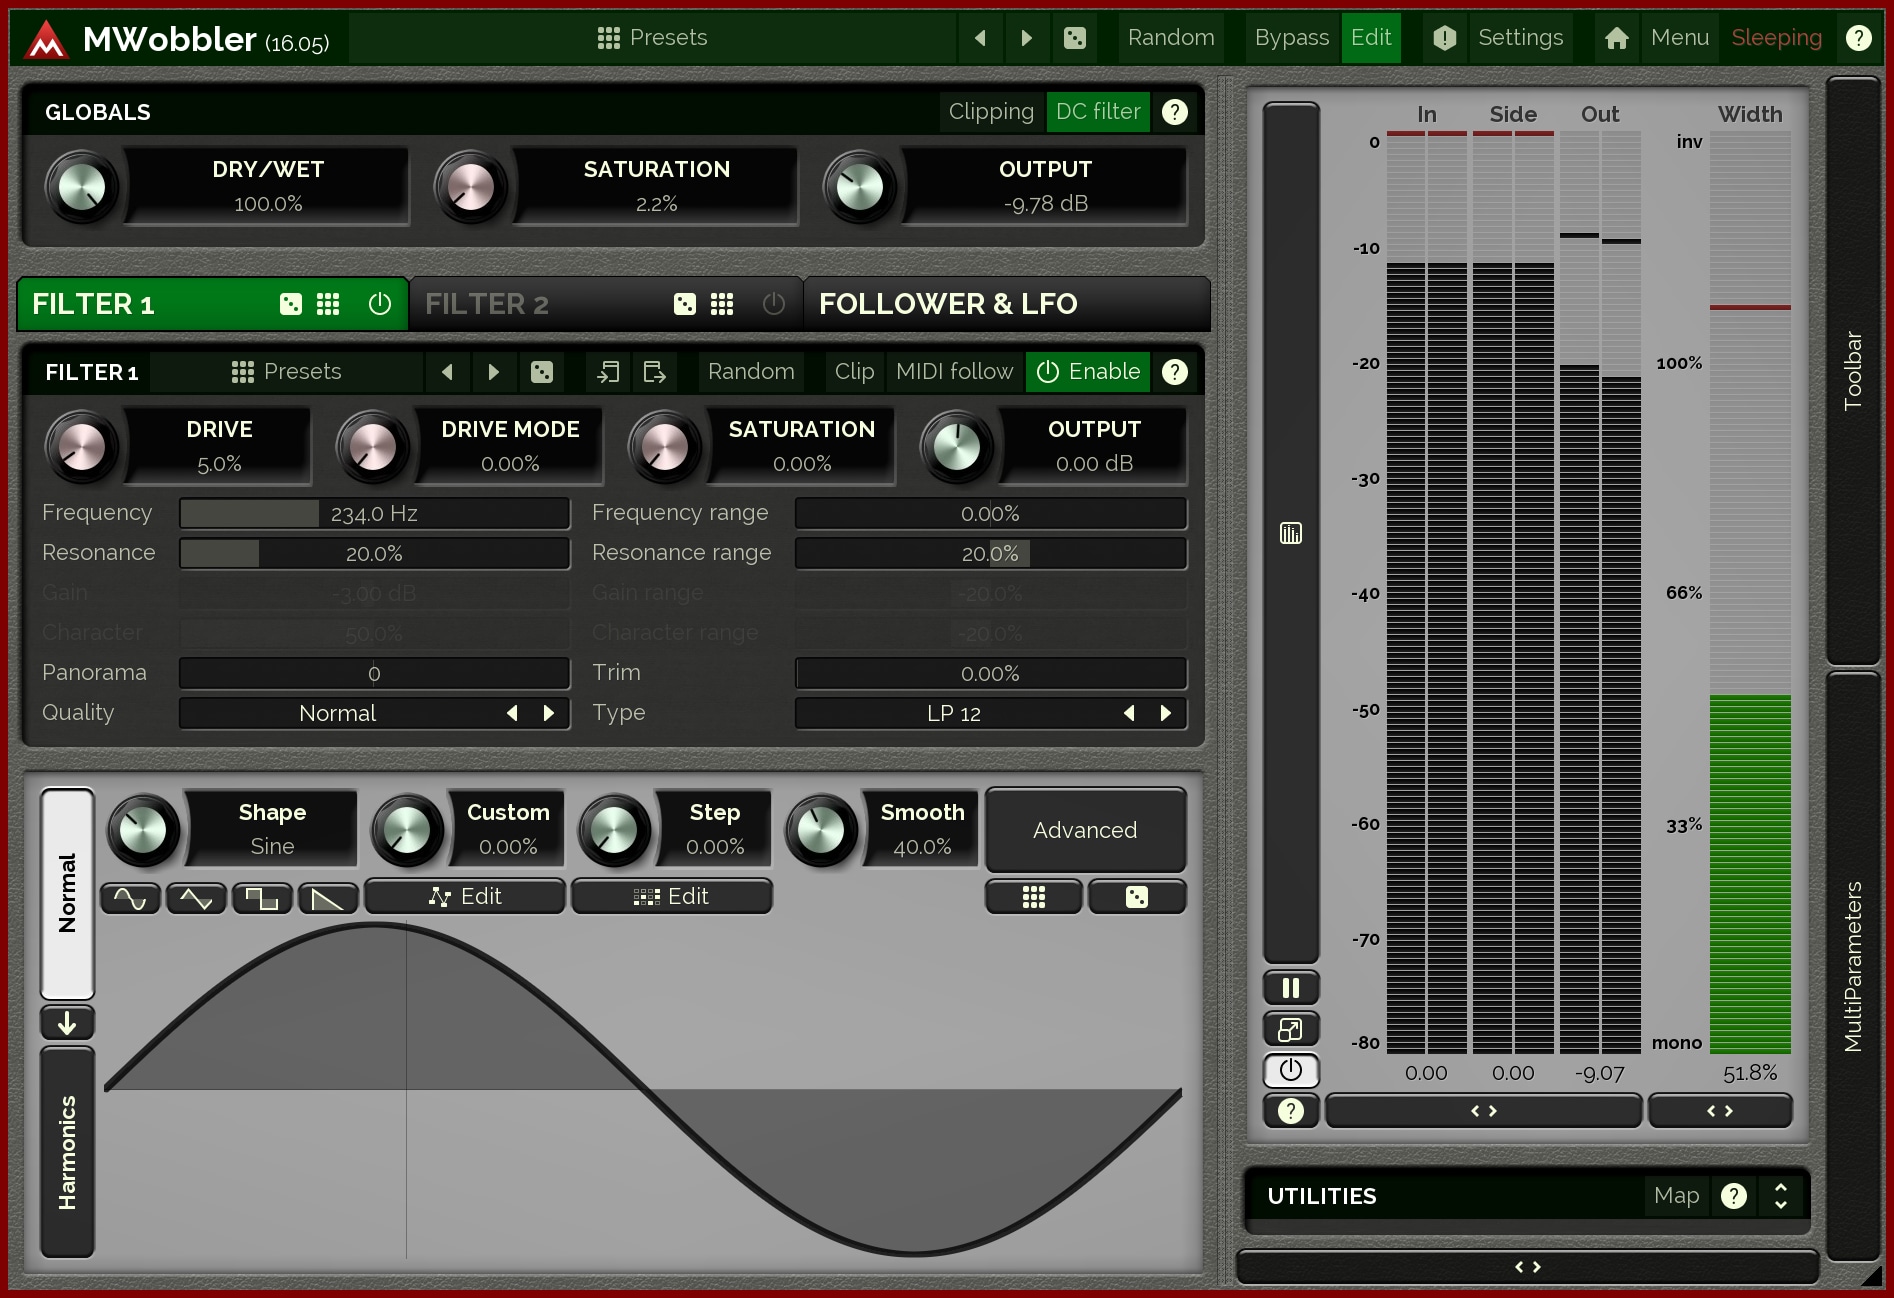Open the Filter 1 panel Presets

287,372
